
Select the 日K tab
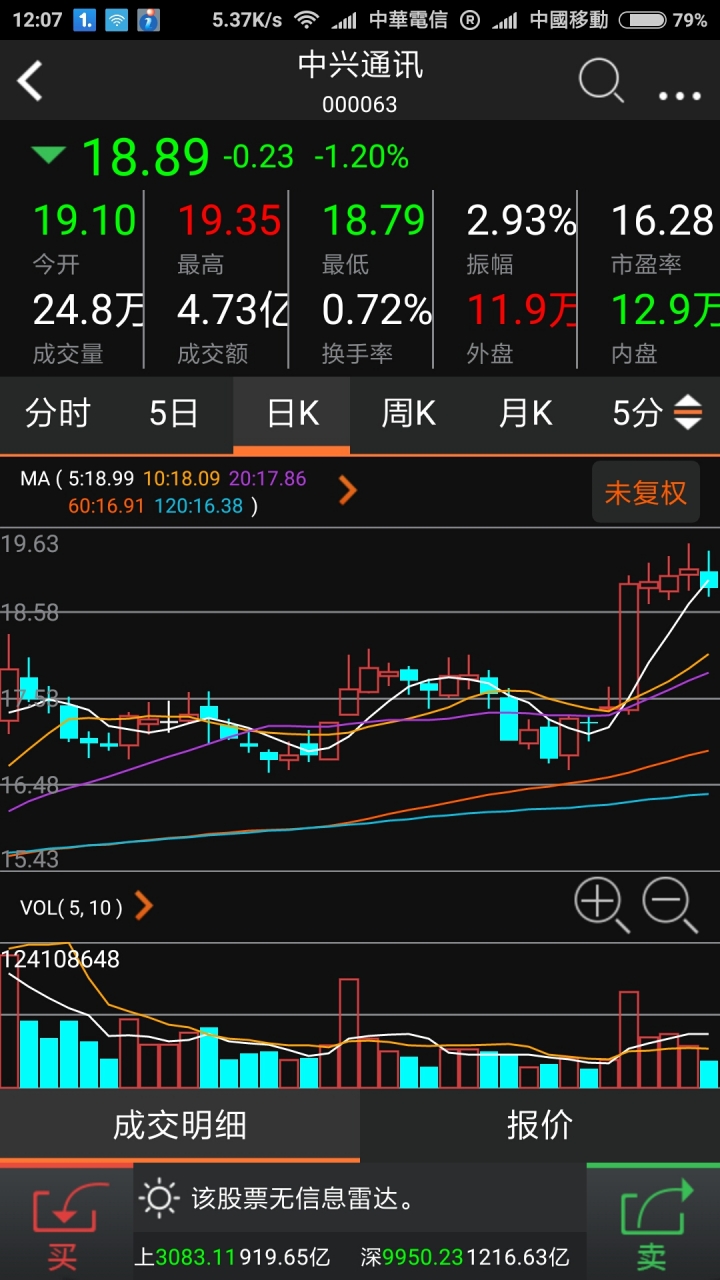[292, 413]
